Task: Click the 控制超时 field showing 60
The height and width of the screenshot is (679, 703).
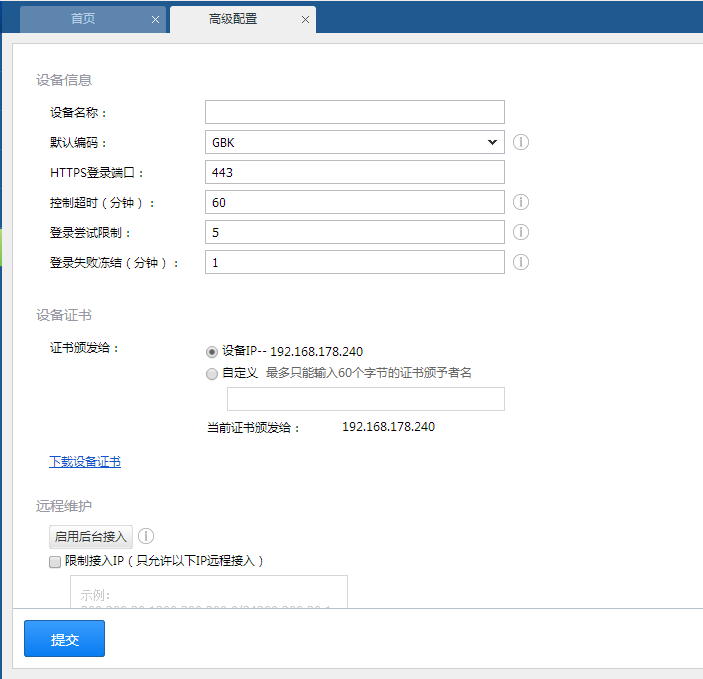Action: coord(355,202)
